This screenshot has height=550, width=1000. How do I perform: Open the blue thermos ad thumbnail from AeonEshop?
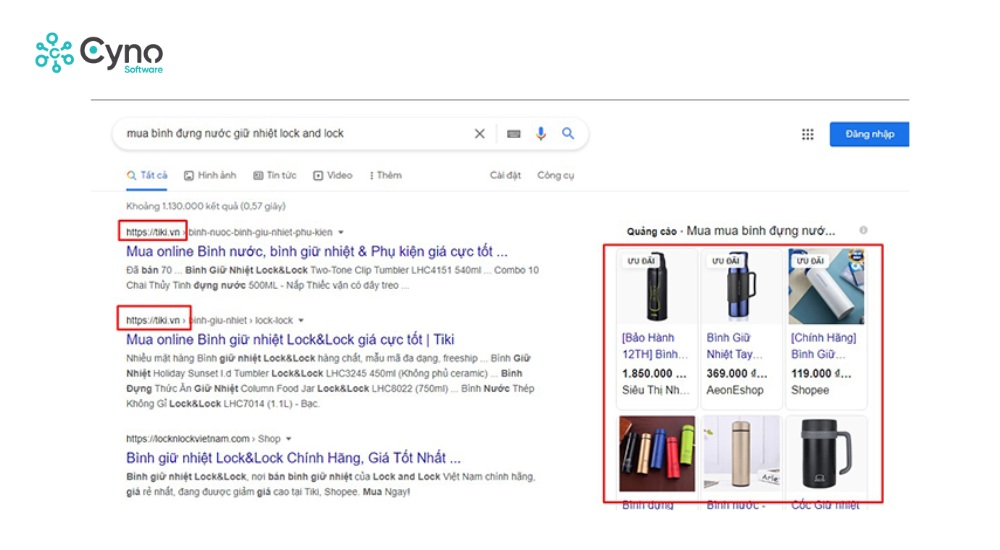click(x=741, y=286)
